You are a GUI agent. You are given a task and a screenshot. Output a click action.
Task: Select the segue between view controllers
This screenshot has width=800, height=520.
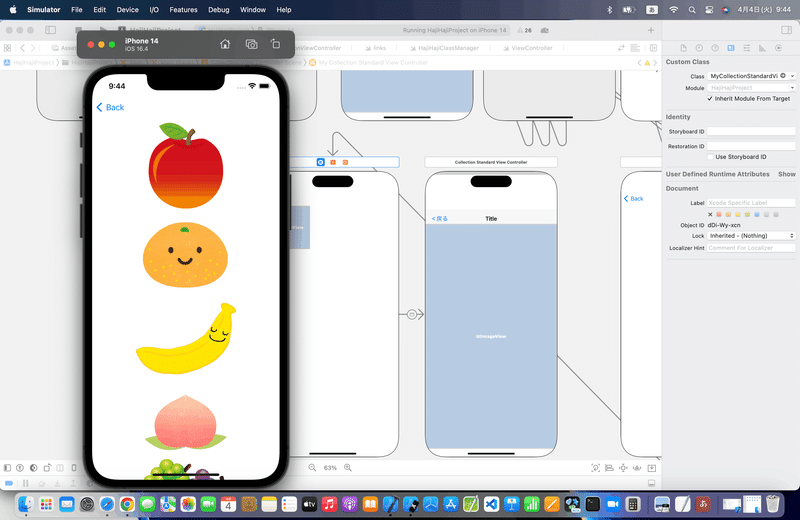pos(412,314)
